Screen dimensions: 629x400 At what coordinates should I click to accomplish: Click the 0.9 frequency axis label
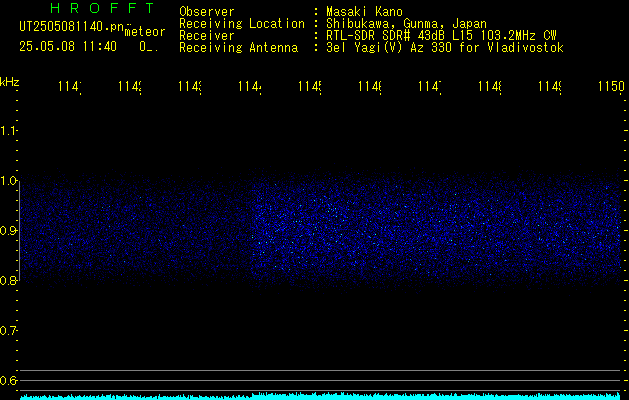[x=9, y=231]
